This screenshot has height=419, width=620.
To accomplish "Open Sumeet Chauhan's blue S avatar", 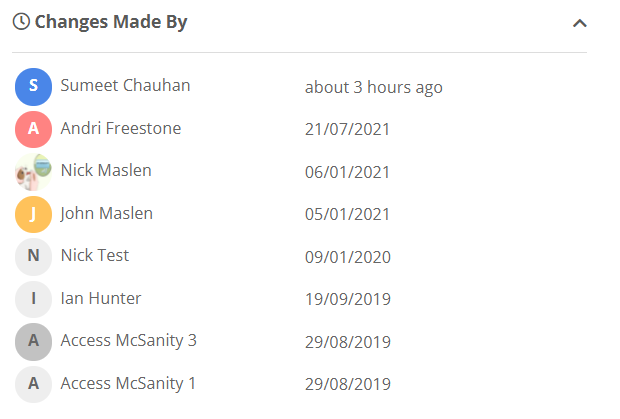I will [x=33, y=87].
